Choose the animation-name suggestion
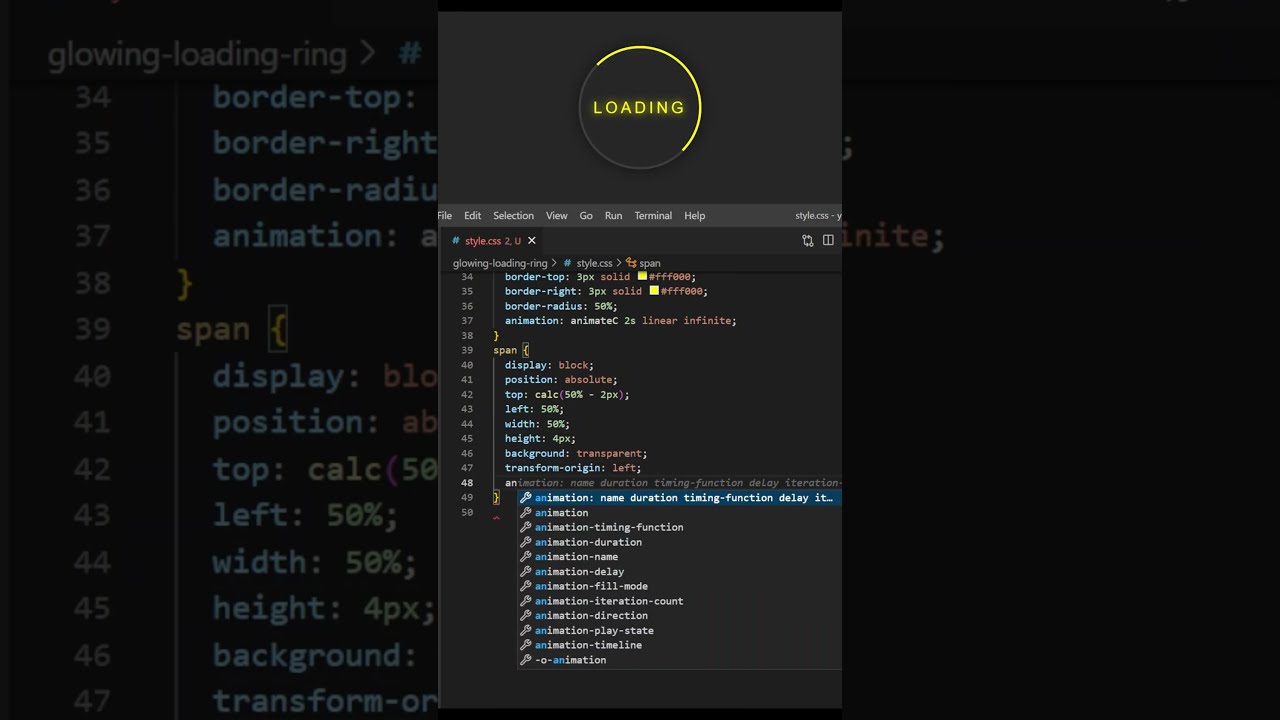This screenshot has width=1280, height=720. [679, 556]
